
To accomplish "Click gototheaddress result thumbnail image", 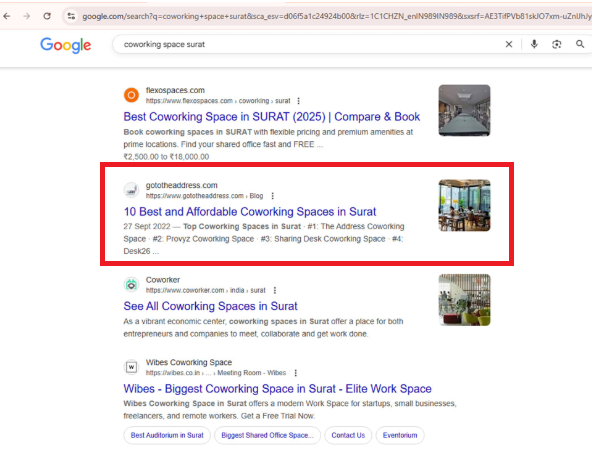I will click(464, 205).
